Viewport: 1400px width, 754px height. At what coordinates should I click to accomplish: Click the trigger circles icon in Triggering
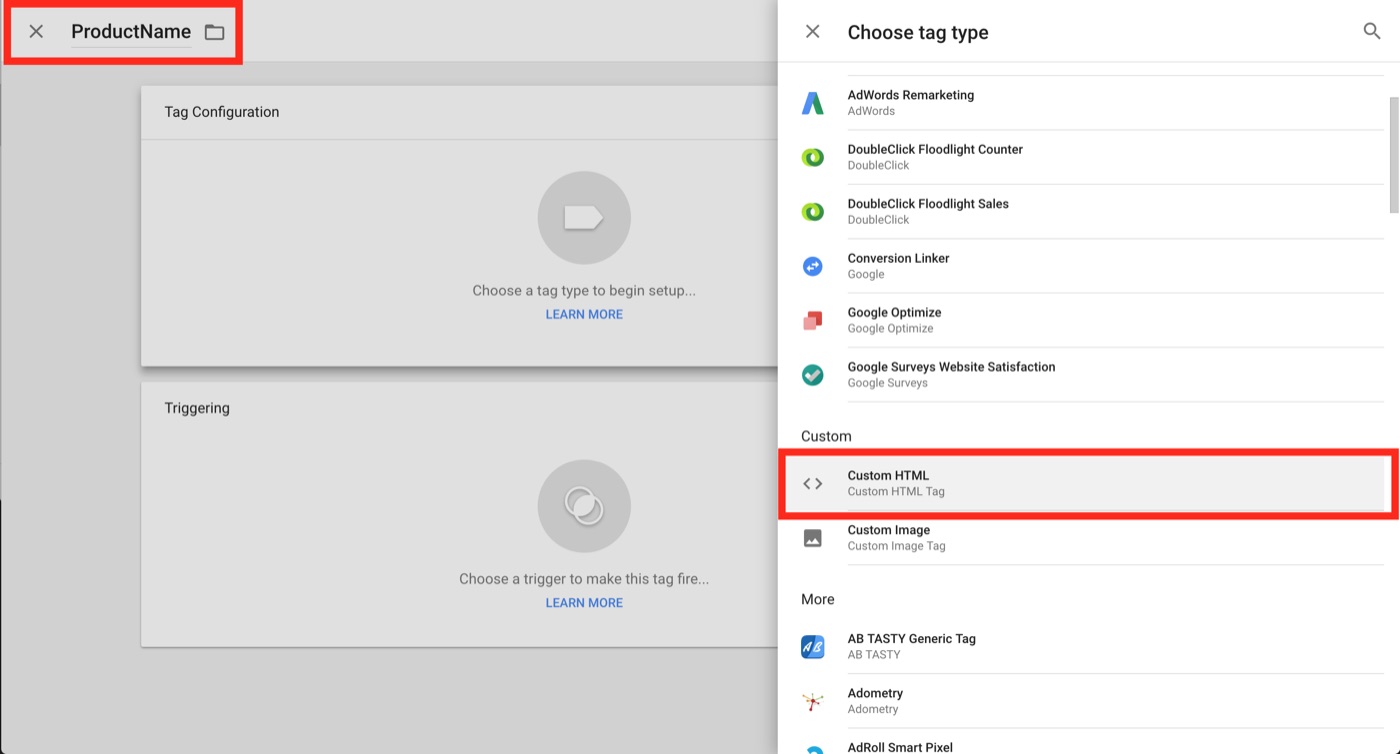[584, 506]
